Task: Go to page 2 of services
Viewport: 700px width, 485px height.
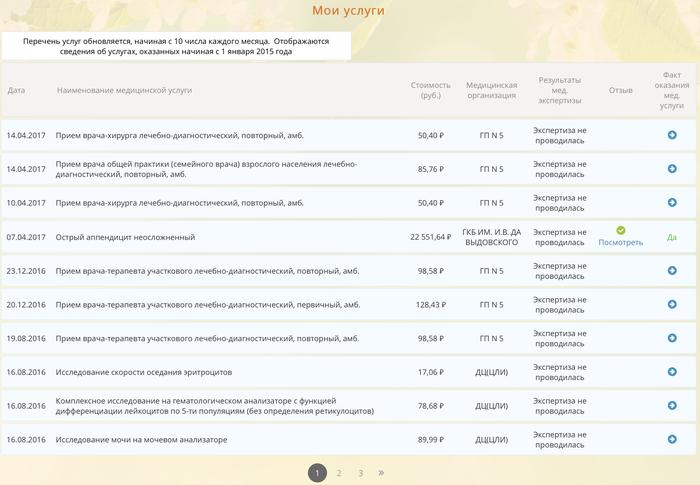Action: (339, 473)
